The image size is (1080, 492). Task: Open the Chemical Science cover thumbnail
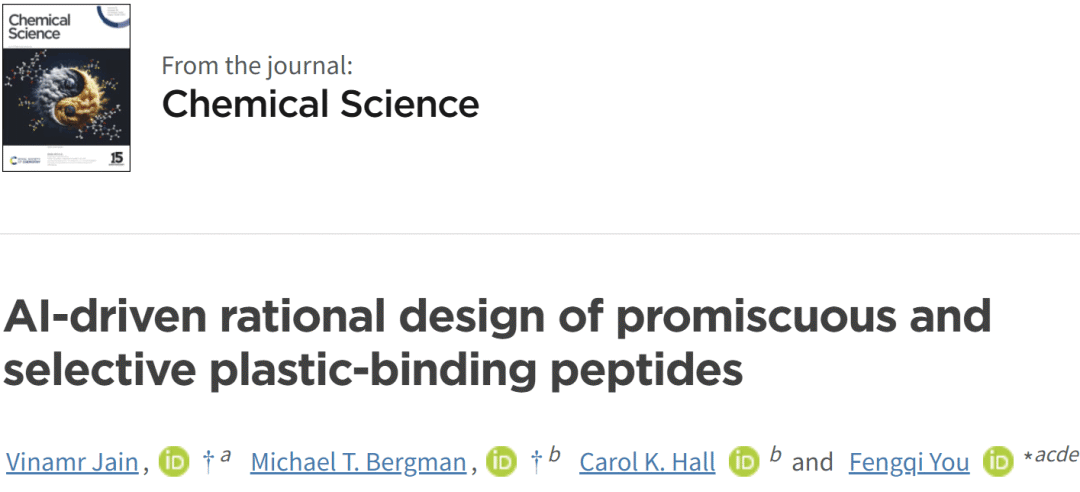coord(67,87)
